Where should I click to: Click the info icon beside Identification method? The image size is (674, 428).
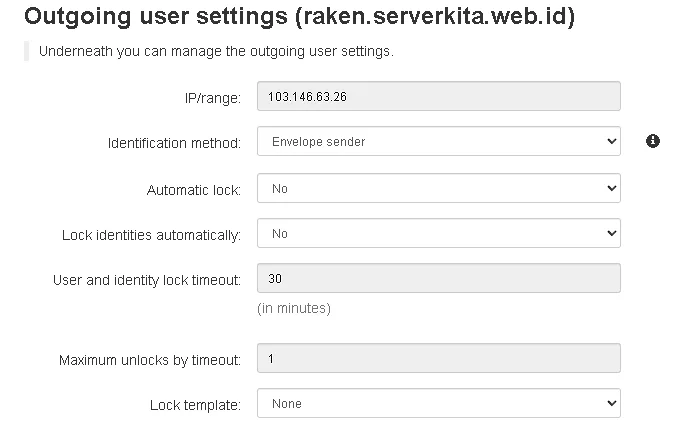(653, 141)
